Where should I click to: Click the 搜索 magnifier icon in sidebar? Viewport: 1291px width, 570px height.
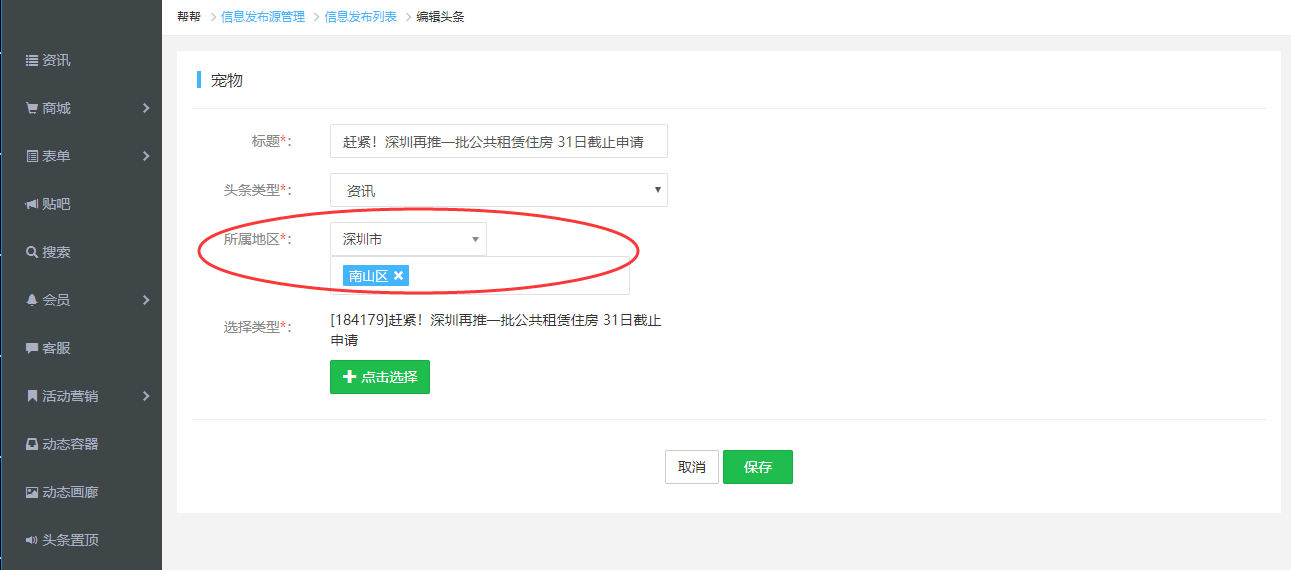32,253
